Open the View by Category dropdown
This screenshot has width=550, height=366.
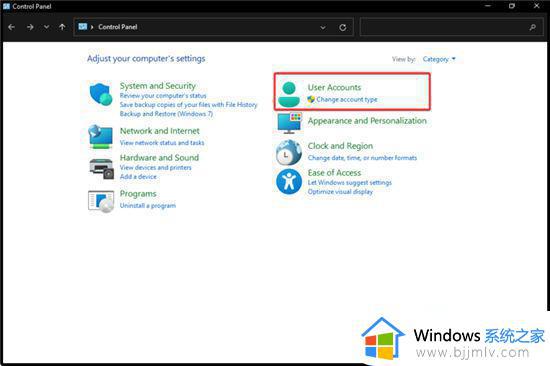click(439, 59)
